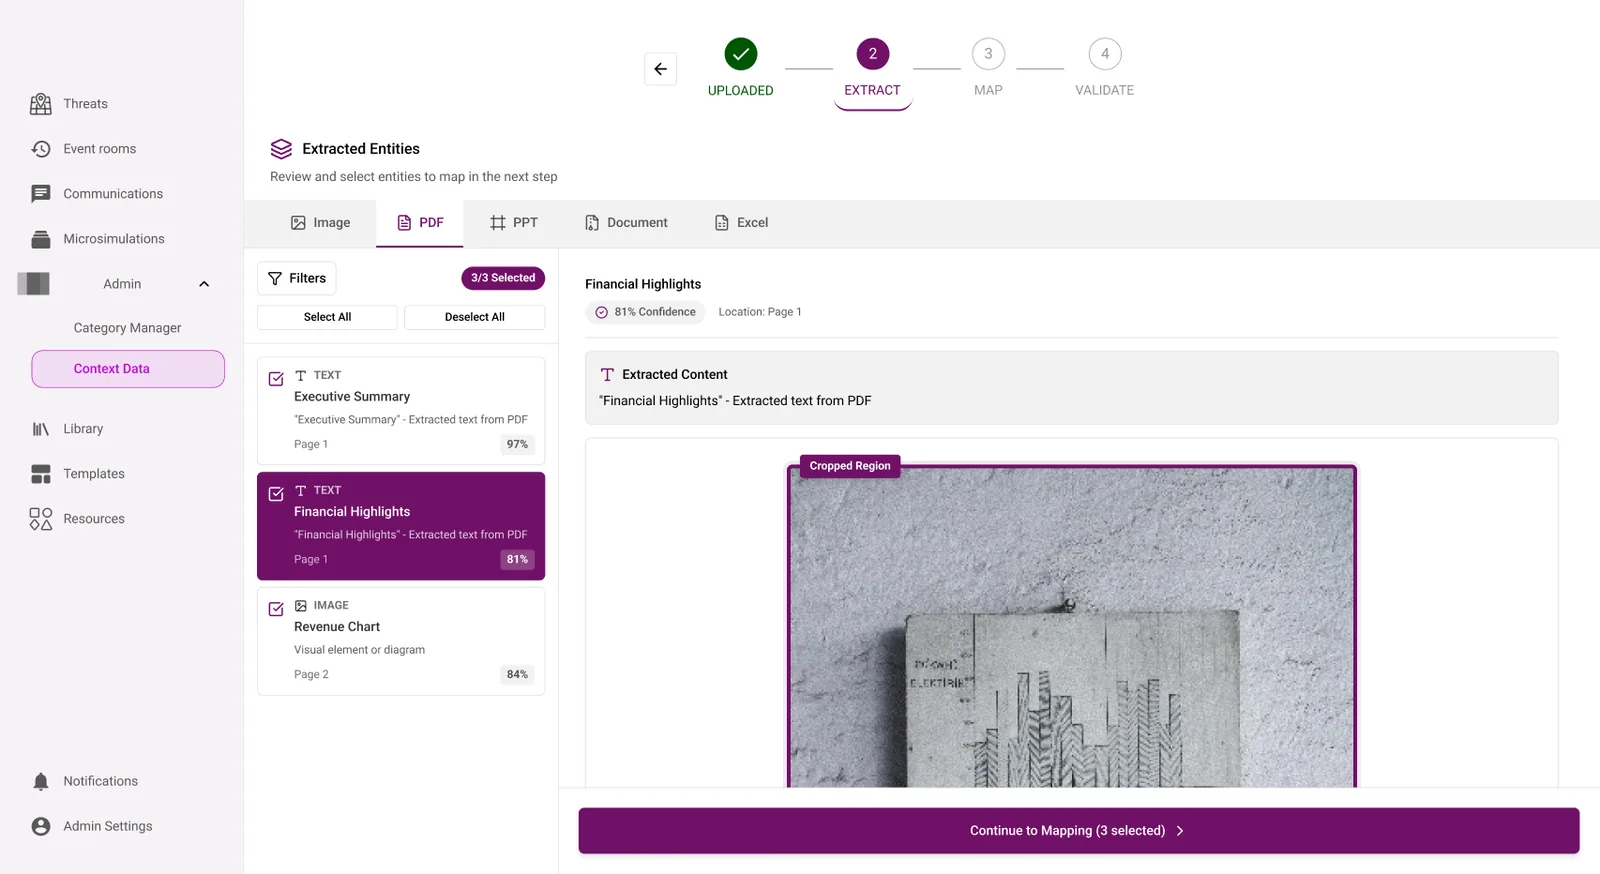Click the Event rooms history icon
The image size is (1600, 874).
coord(41,149)
